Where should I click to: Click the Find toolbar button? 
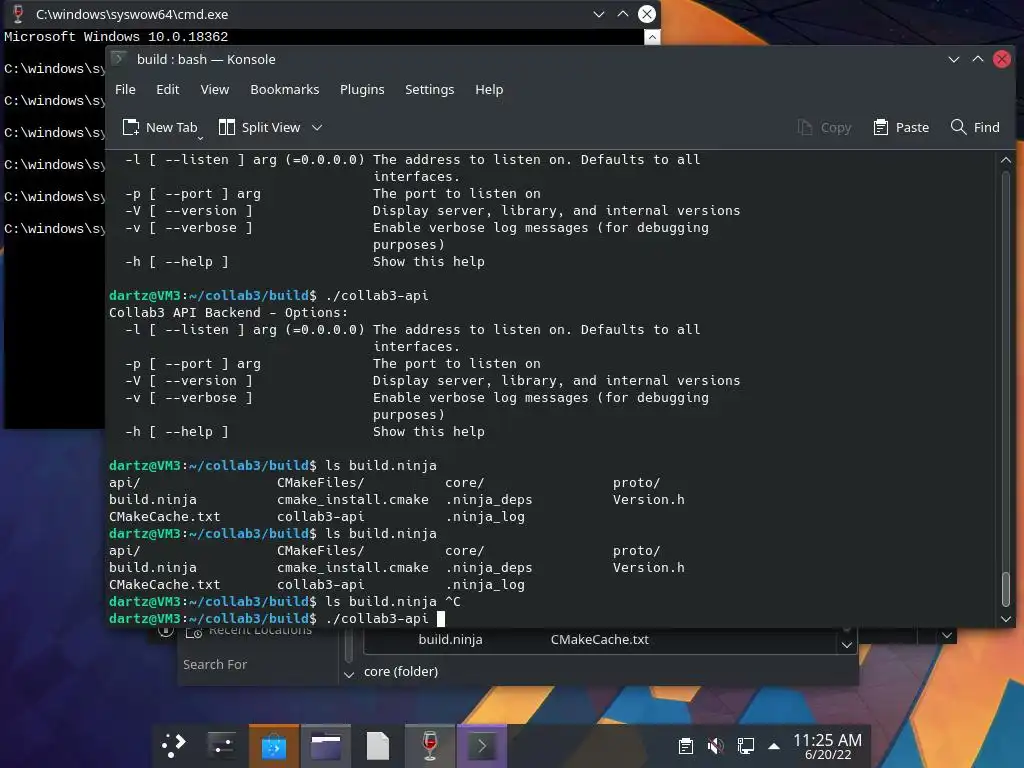[975, 127]
